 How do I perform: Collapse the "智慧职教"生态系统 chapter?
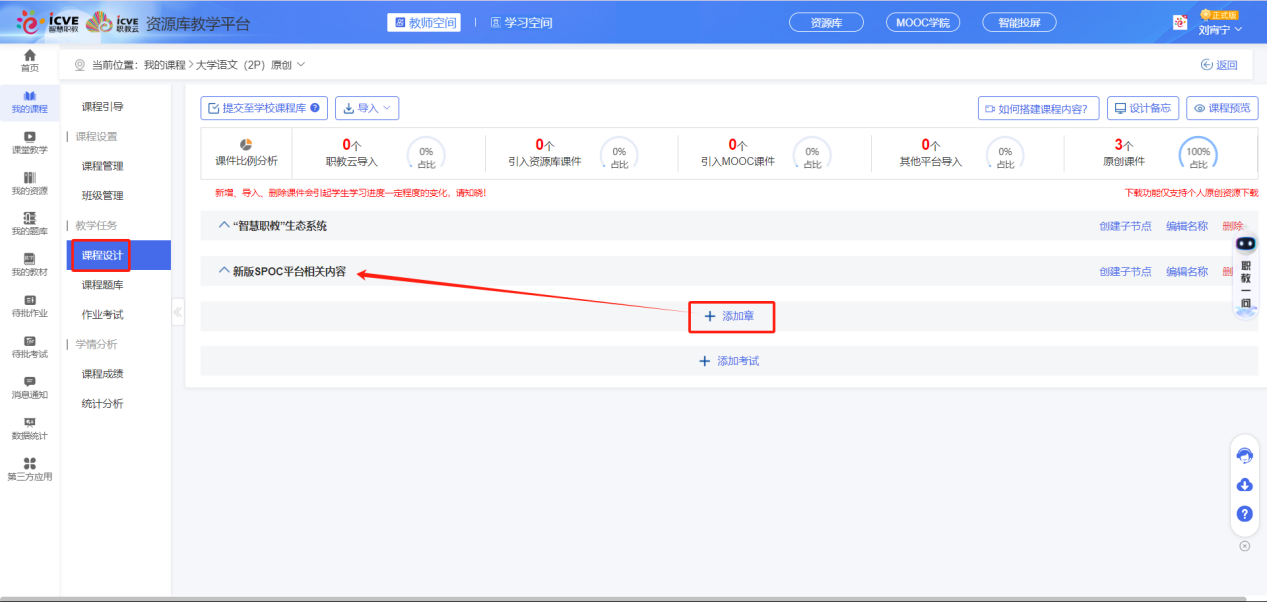(x=224, y=226)
